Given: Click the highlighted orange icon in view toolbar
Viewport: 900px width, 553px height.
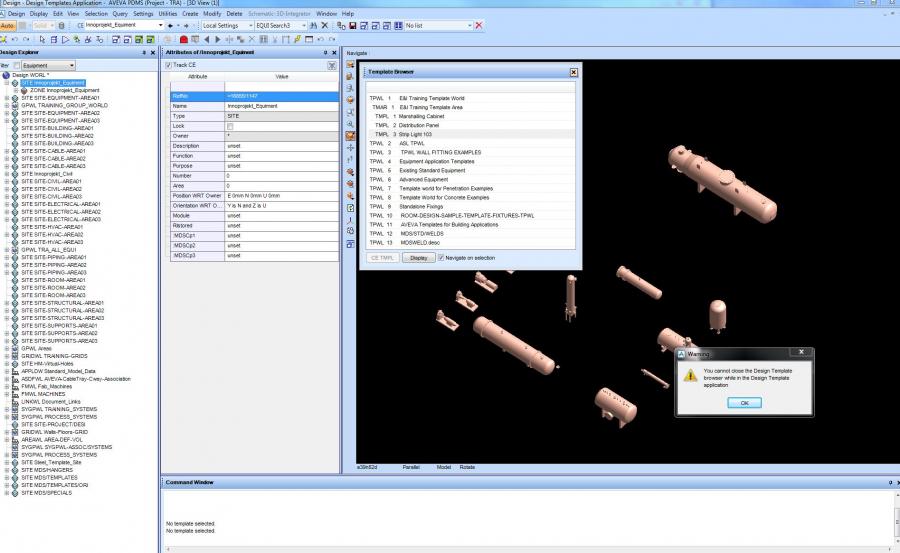Looking at the screenshot, I should (x=350, y=136).
